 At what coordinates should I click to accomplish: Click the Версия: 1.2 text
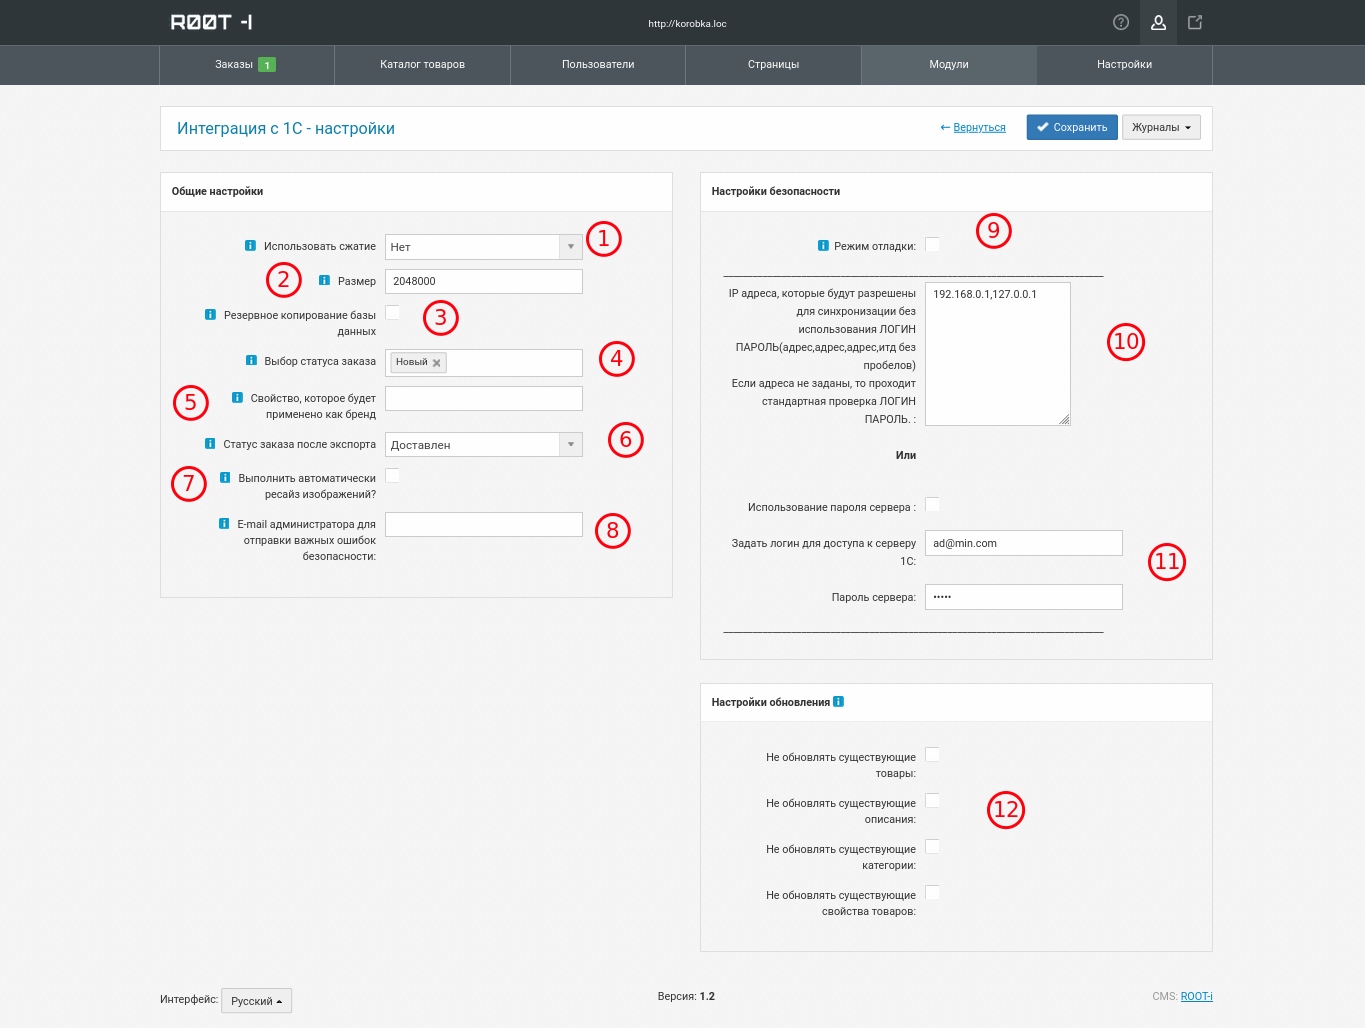pos(686,996)
